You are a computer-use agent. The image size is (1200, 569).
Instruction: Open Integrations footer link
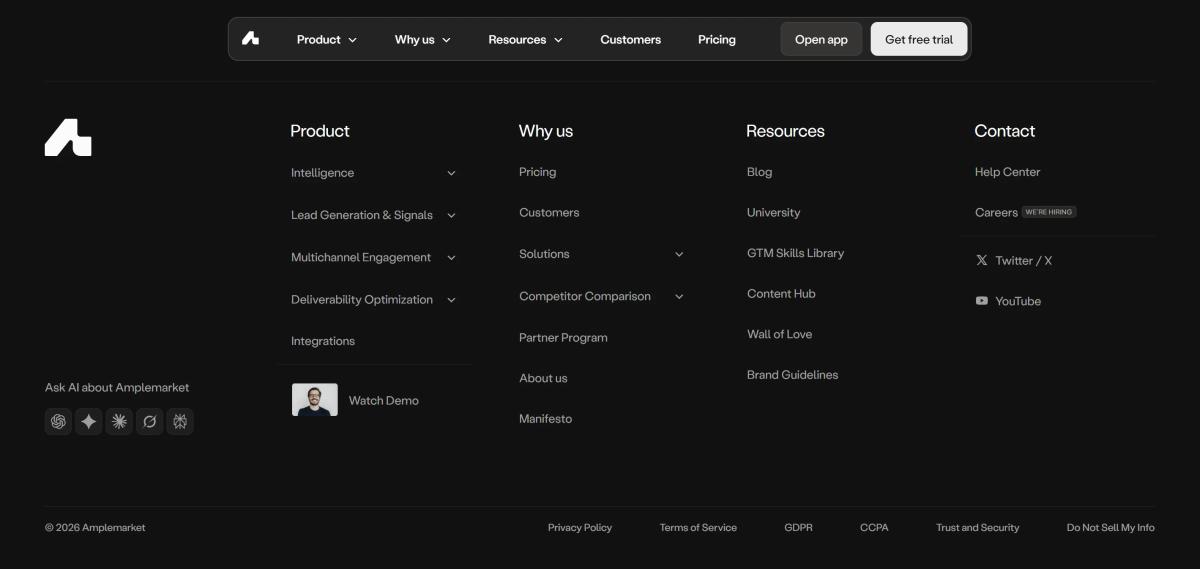click(323, 341)
